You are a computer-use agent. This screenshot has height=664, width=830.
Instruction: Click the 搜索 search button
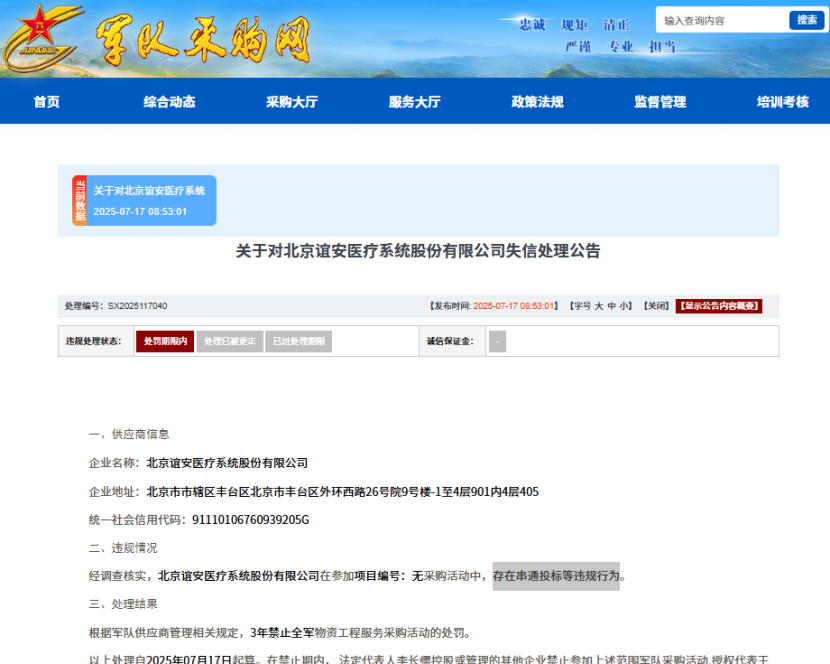click(807, 20)
